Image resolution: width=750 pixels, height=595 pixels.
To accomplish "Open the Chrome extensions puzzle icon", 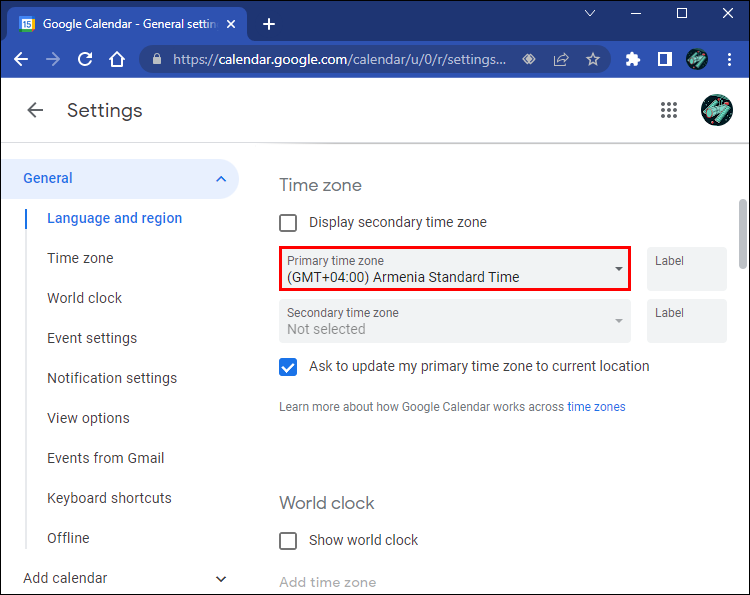I will 632,59.
